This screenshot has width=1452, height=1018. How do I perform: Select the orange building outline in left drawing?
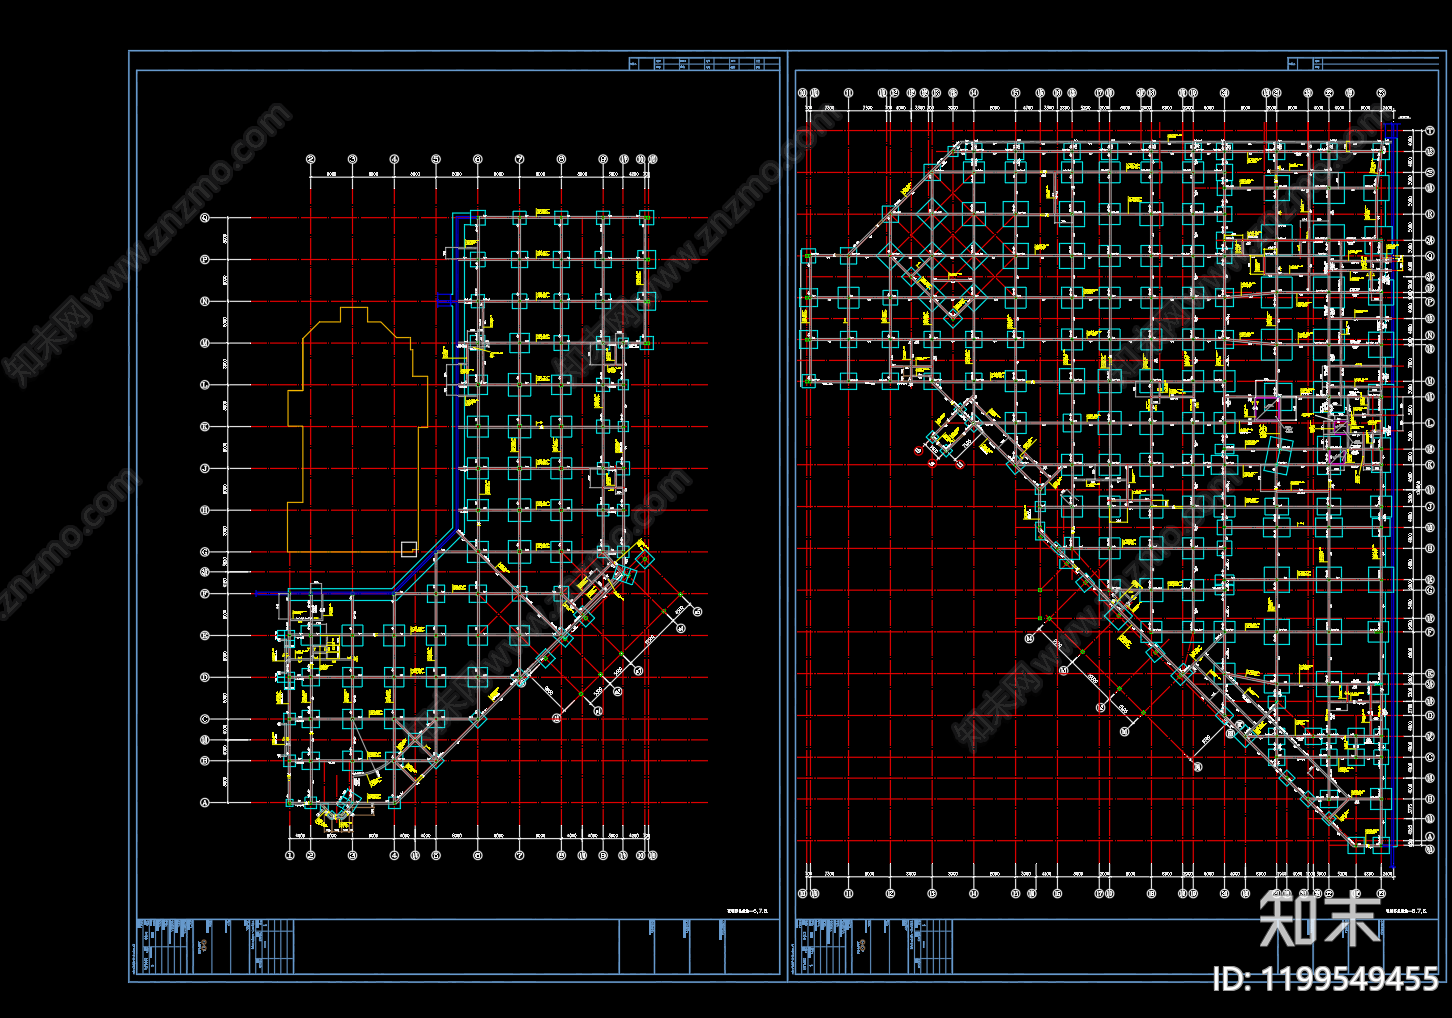click(x=357, y=430)
